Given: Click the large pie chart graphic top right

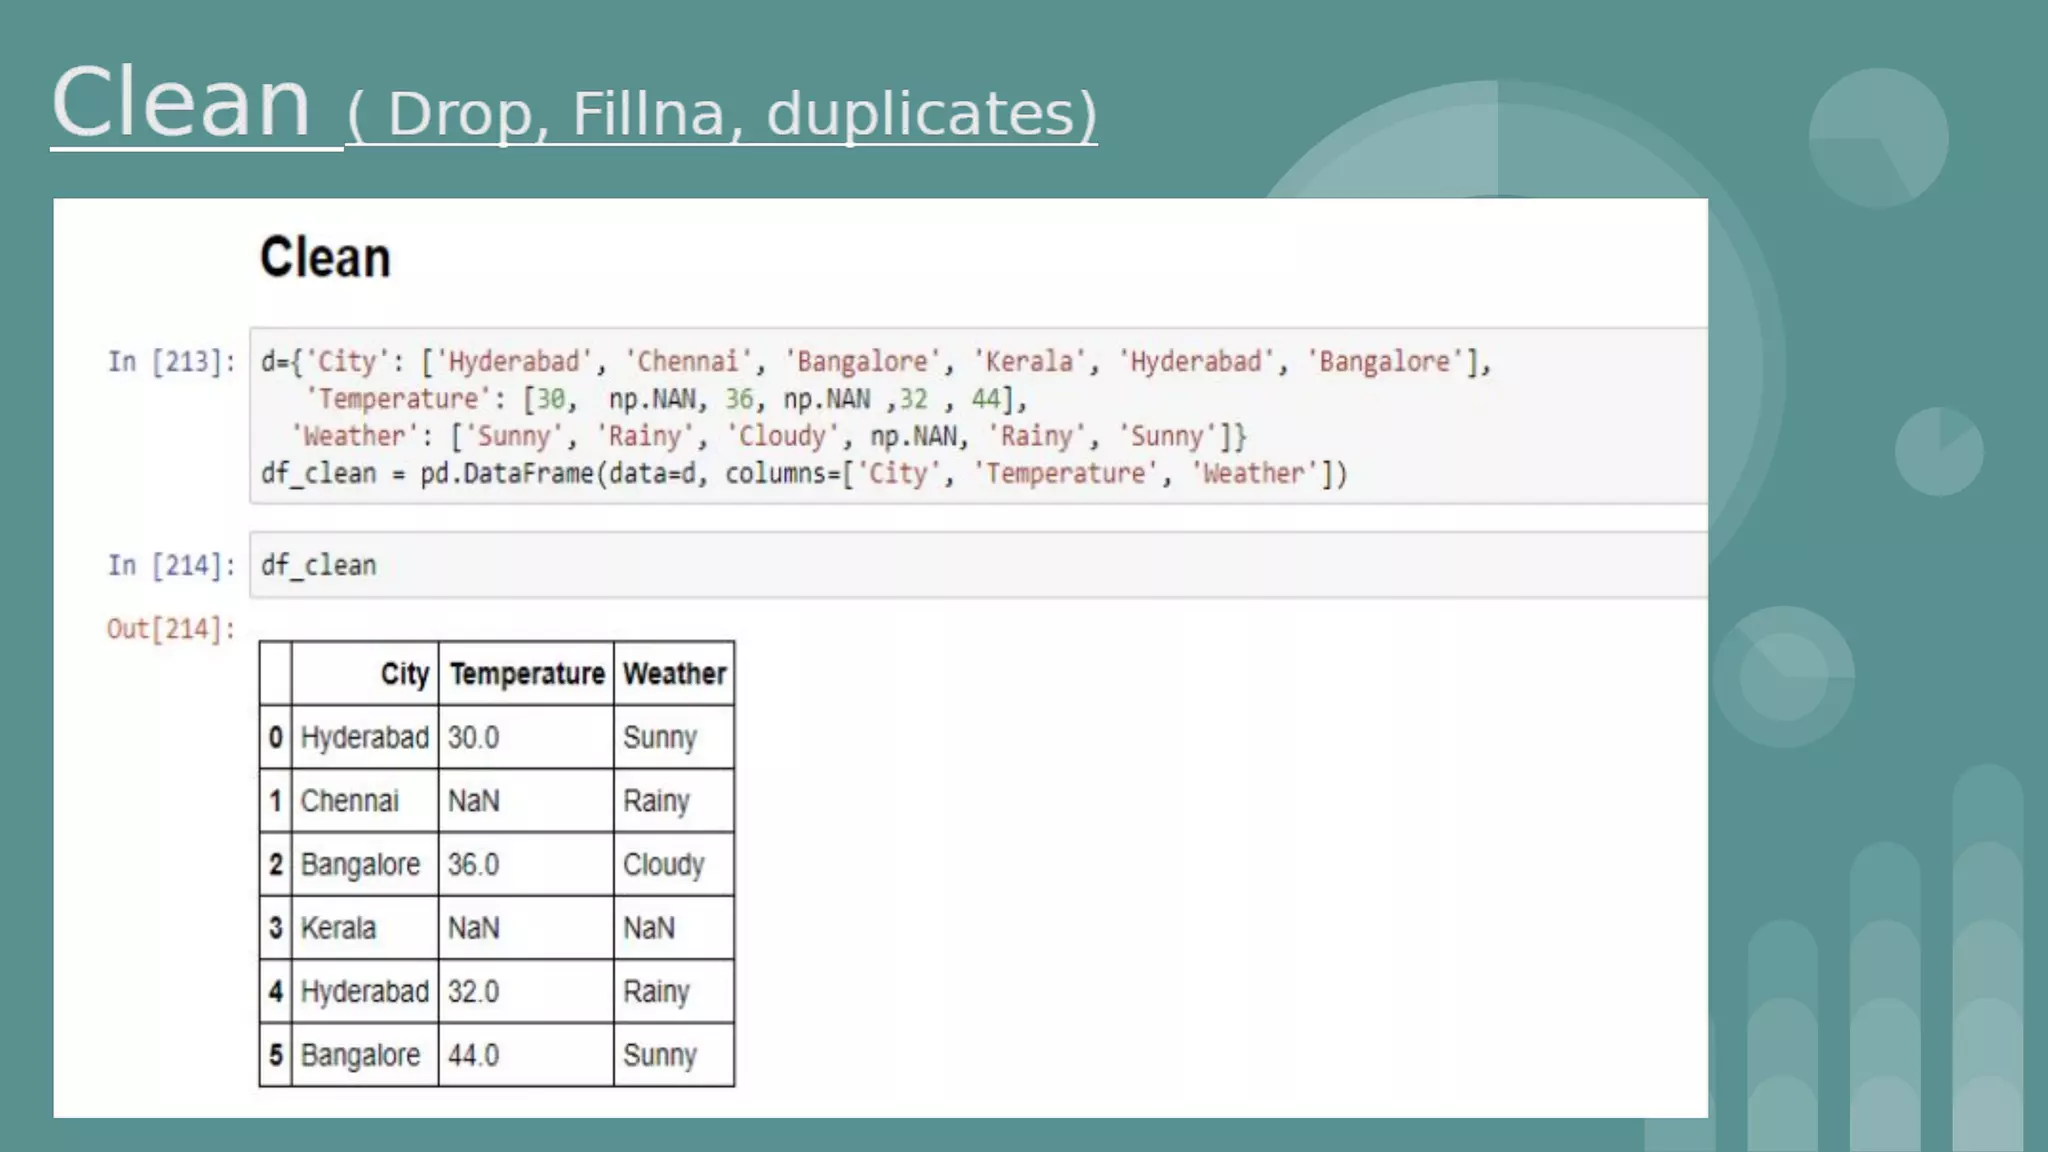Looking at the screenshot, I should [x=1878, y=138].
